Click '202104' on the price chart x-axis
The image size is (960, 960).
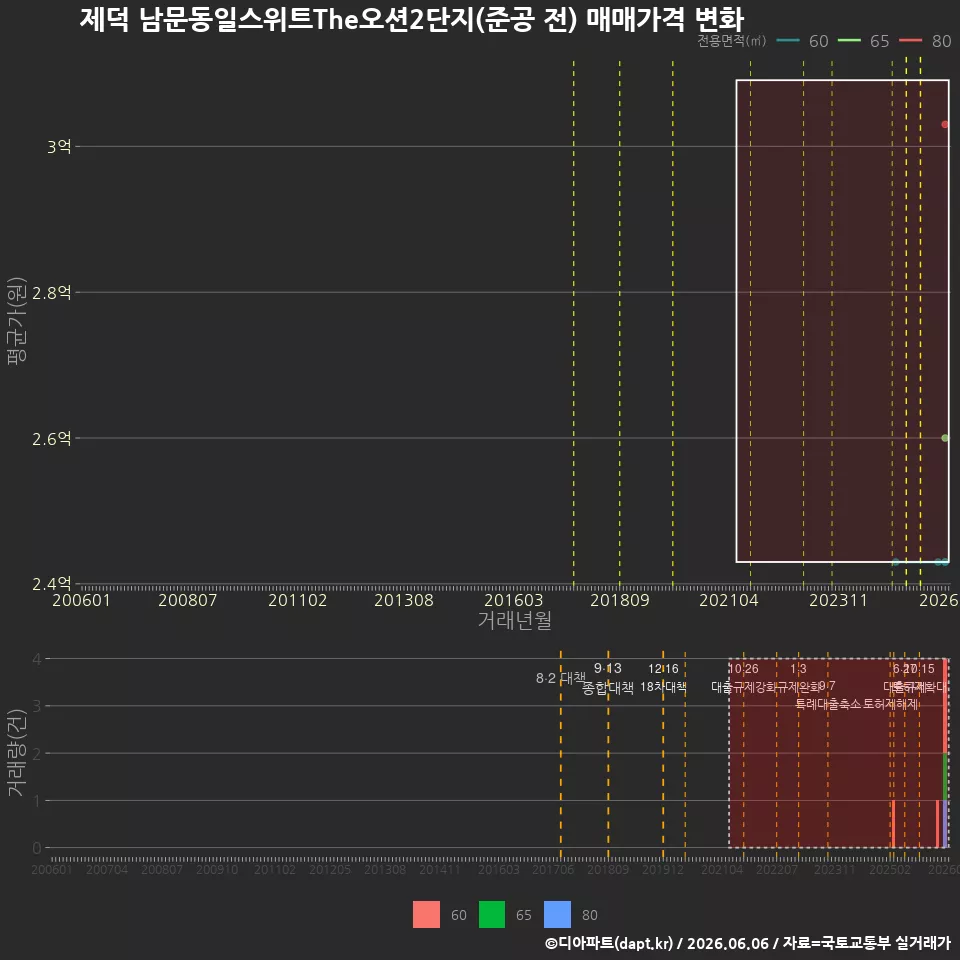[729, 600]
